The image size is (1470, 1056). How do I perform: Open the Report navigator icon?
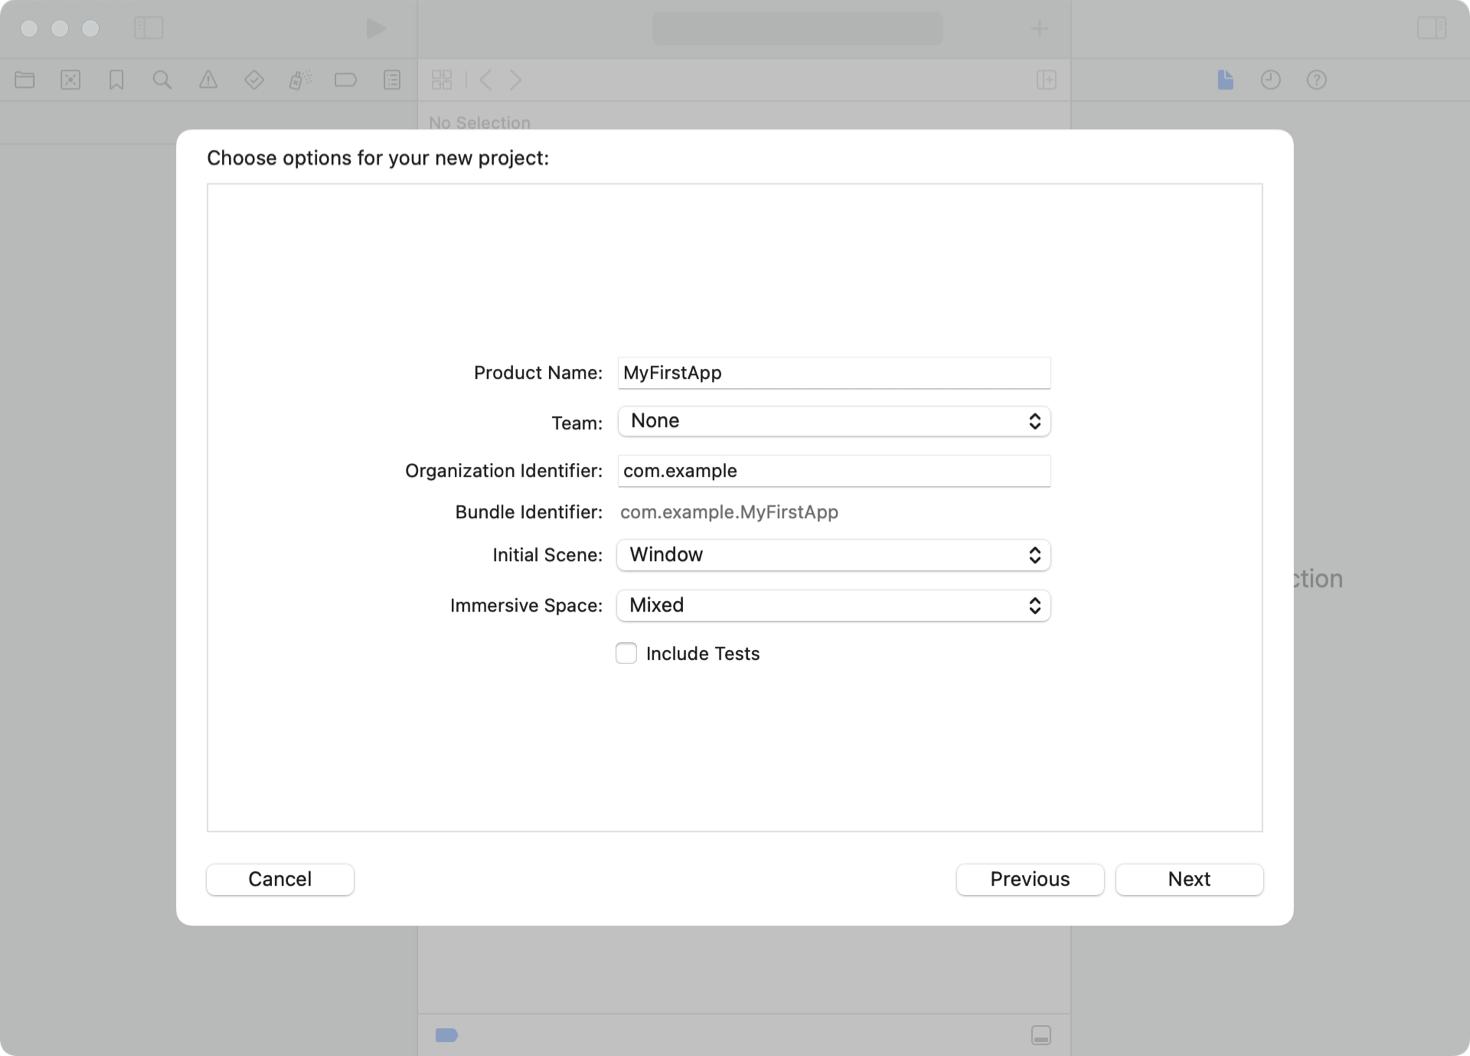coord(392,80)
